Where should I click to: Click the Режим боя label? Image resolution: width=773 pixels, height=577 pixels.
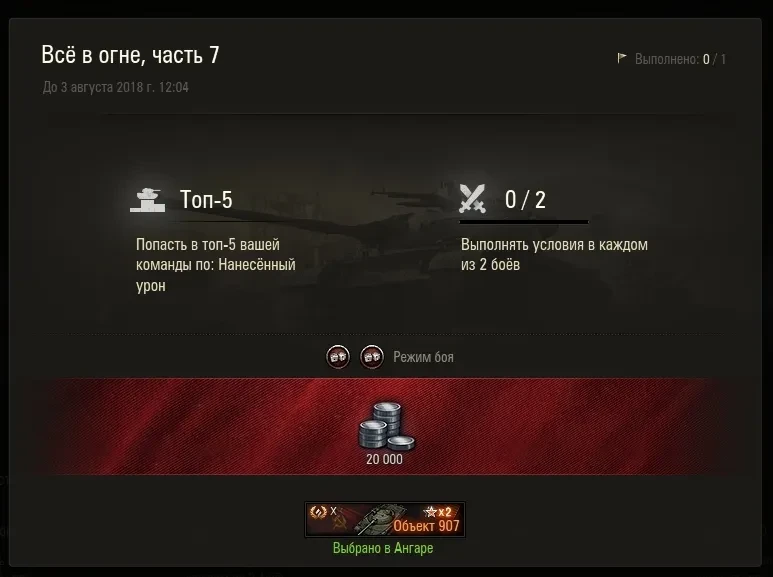(423, 357)
